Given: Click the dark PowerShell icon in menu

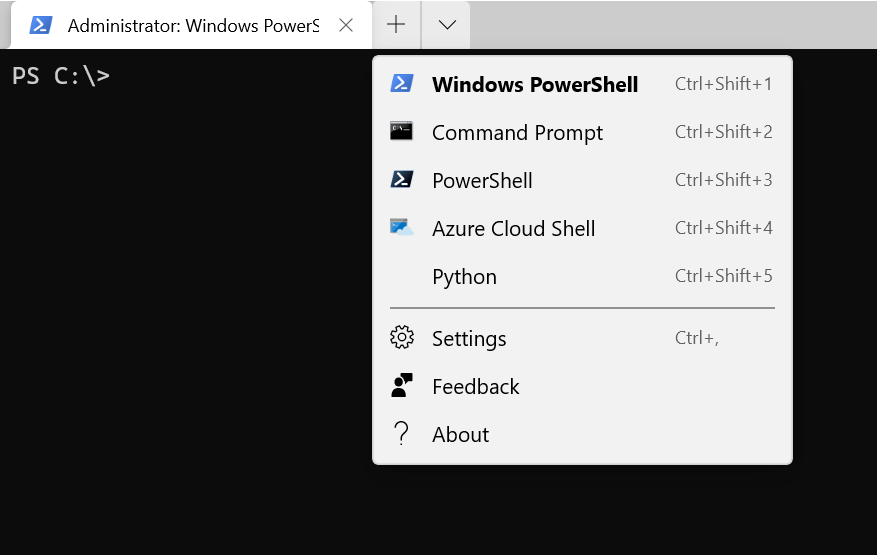Looking at the screenshot, I should pyautogui.click(x=402, y=180).
